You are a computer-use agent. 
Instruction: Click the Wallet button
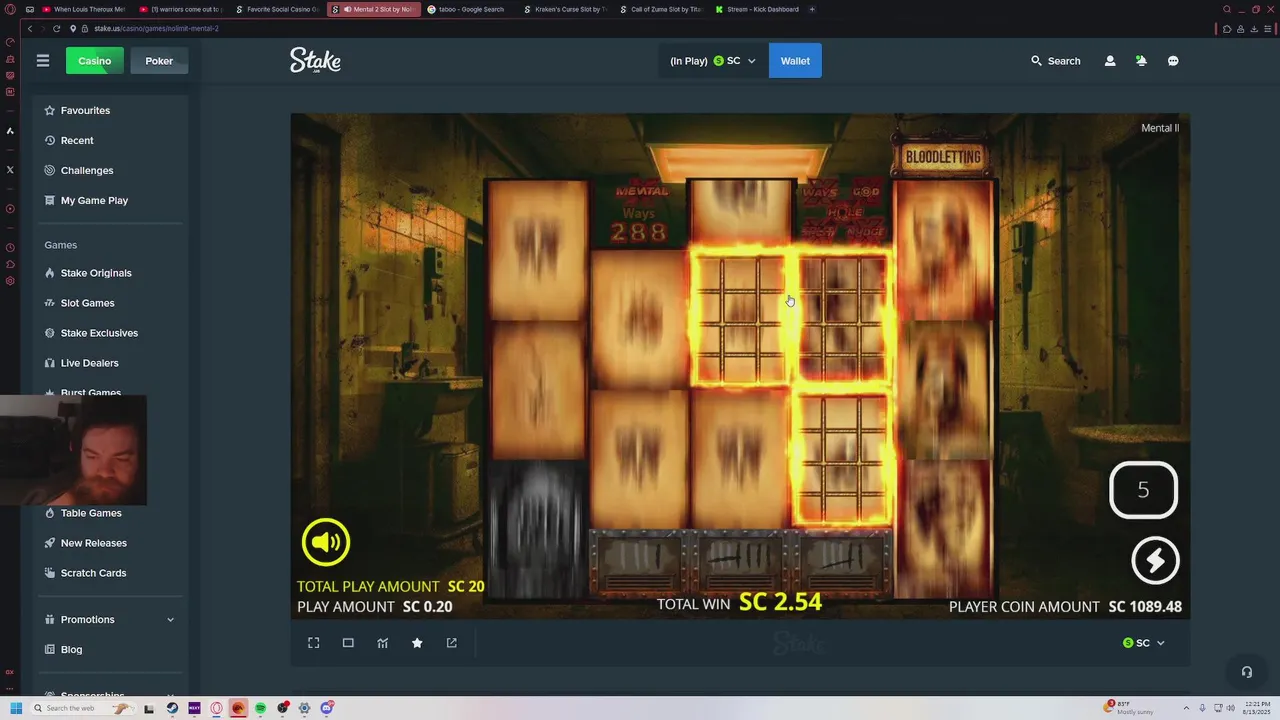[795, 61]
